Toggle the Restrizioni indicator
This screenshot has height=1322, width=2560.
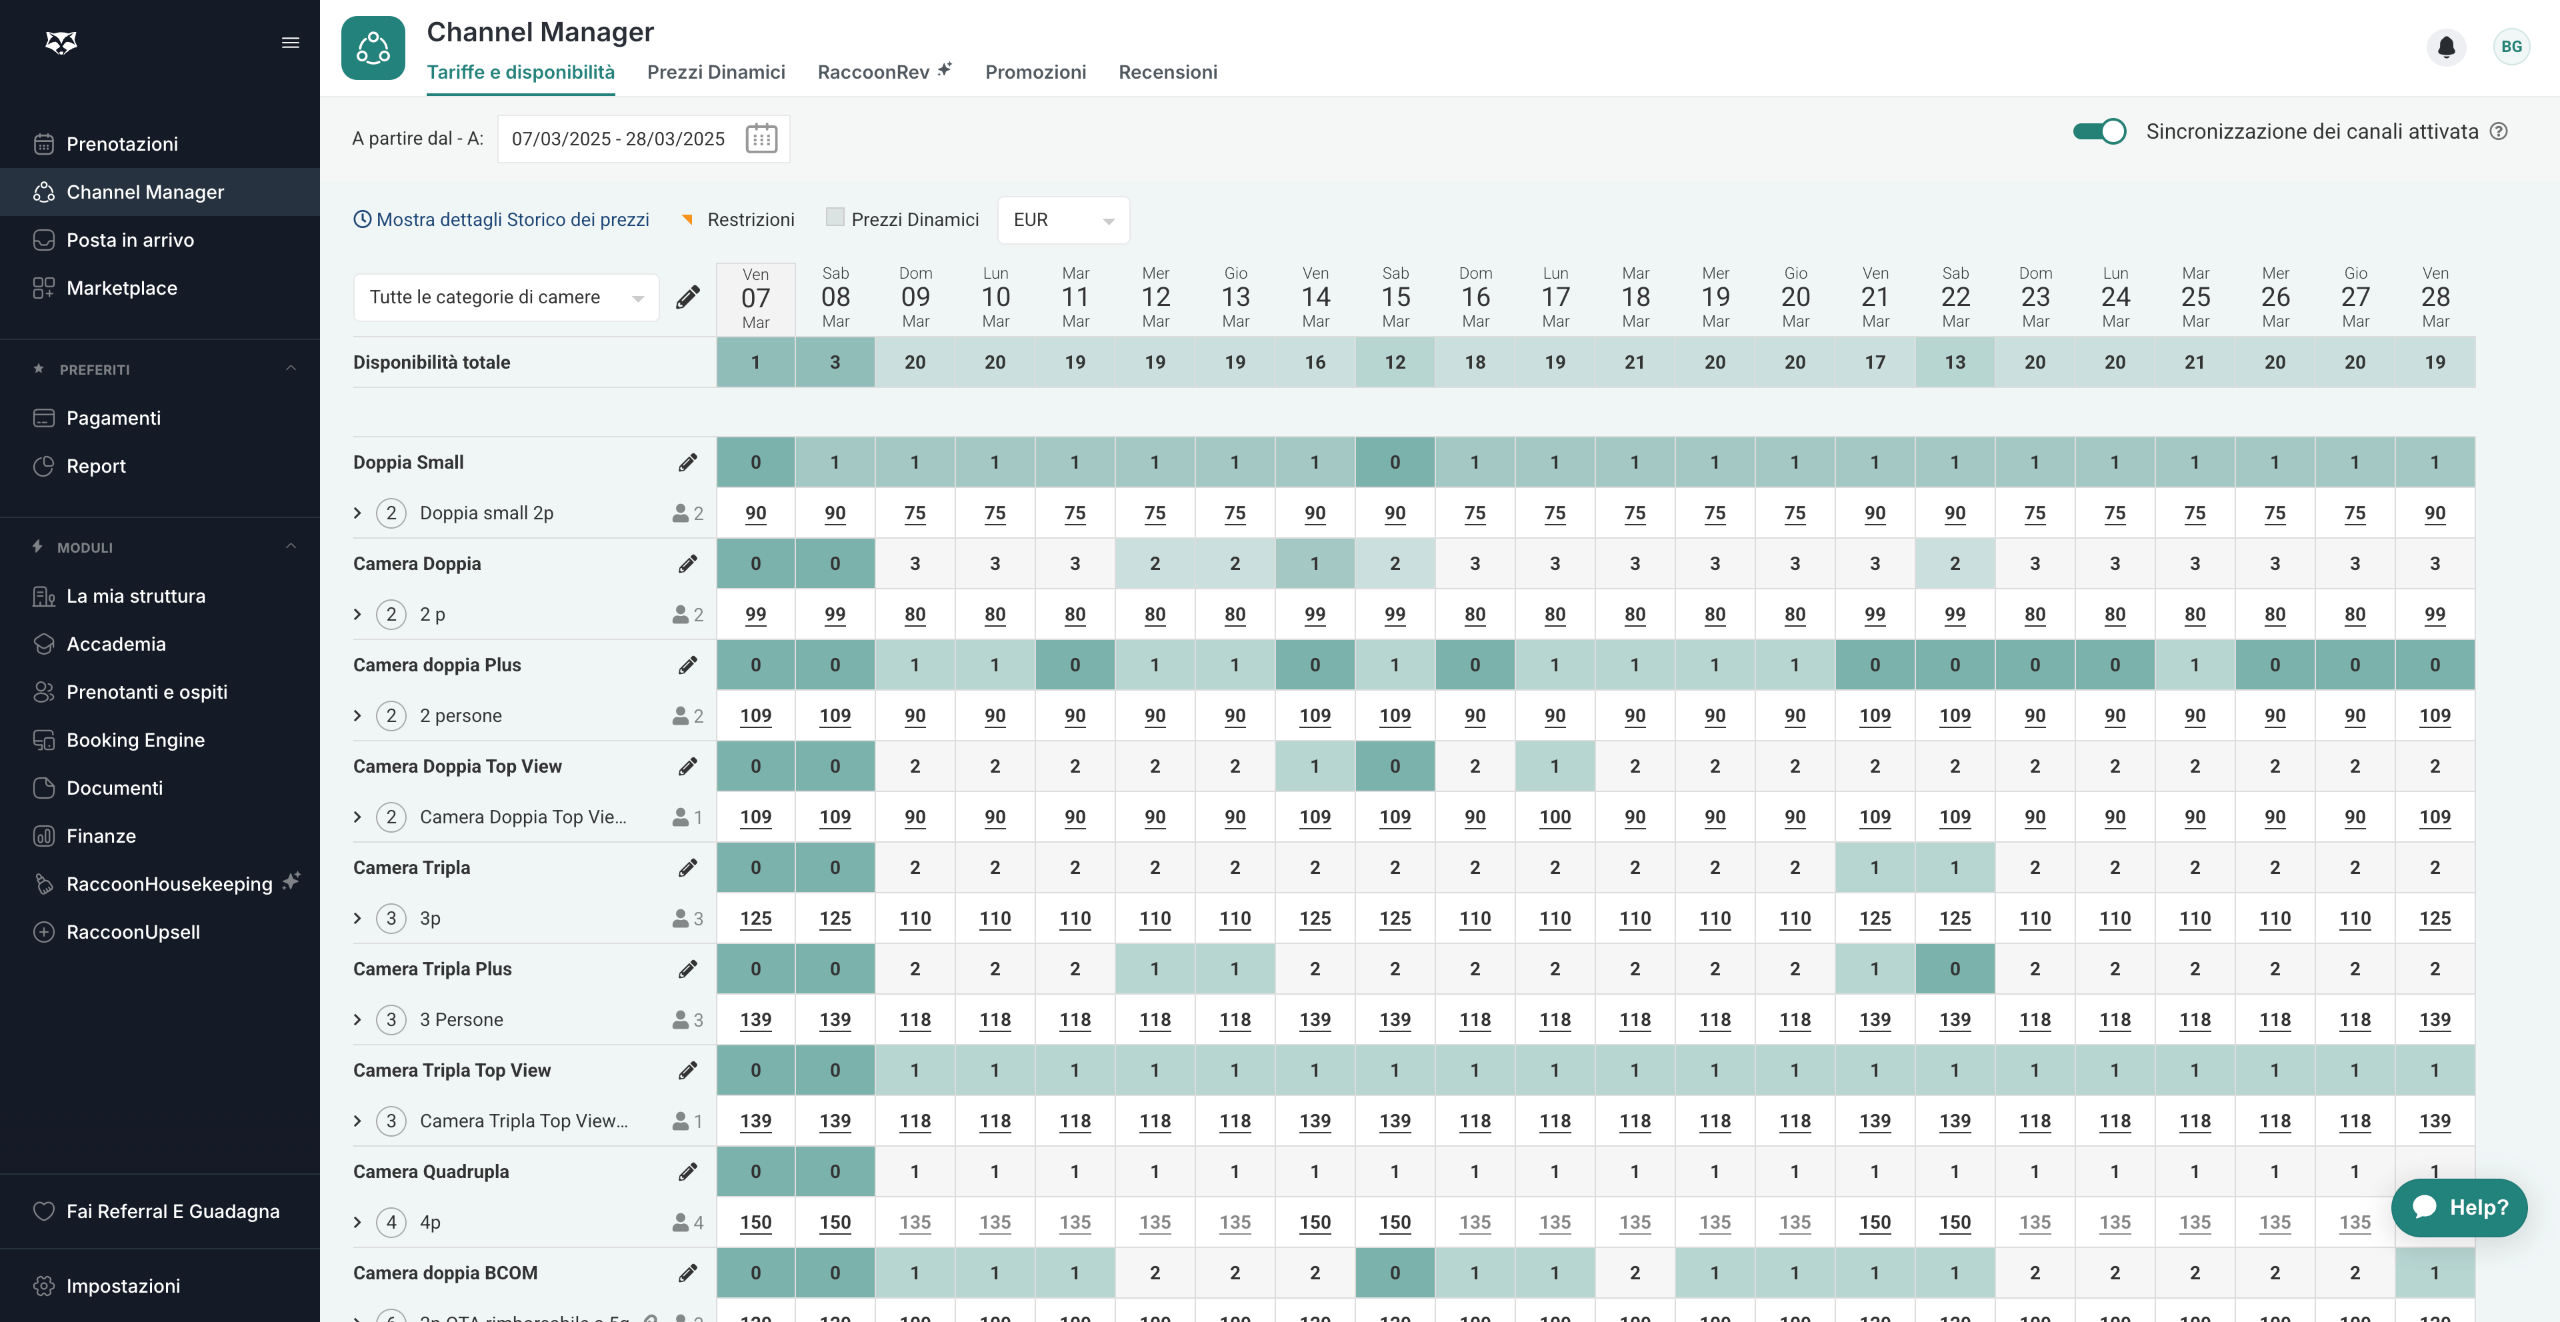[x=688, y=219]
